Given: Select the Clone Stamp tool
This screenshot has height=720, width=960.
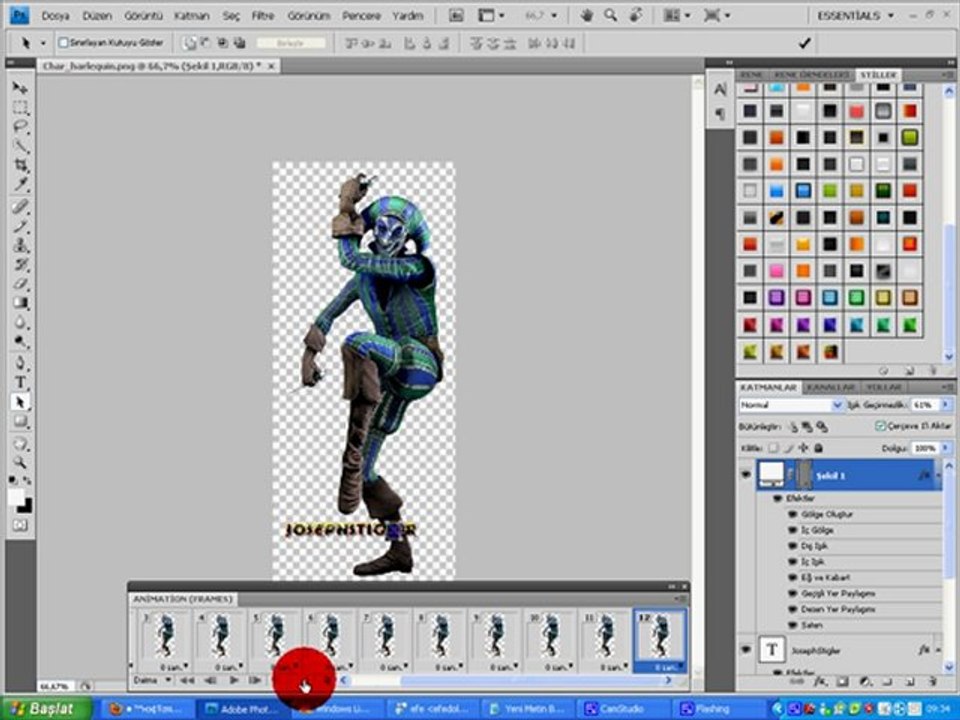Looking at the screenshot, I should [x=20, y=246].
